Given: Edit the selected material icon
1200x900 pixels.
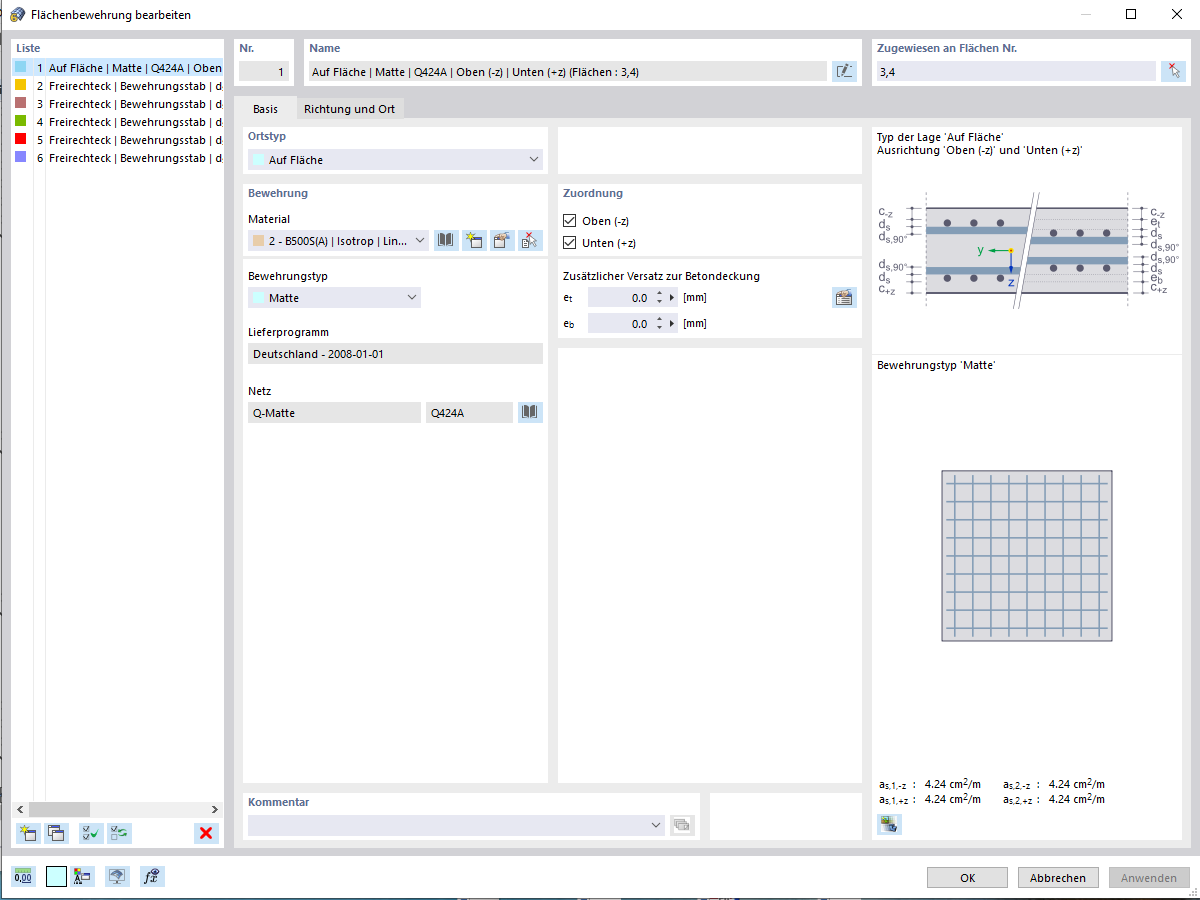Looking at the screenshot, I should [x=502, y=240].
